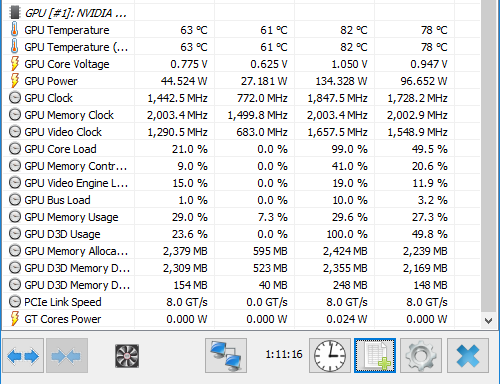500x384 pixels.
Task: Click the gauge icon beside GPU D3D Usage
Action: point(15,234)
